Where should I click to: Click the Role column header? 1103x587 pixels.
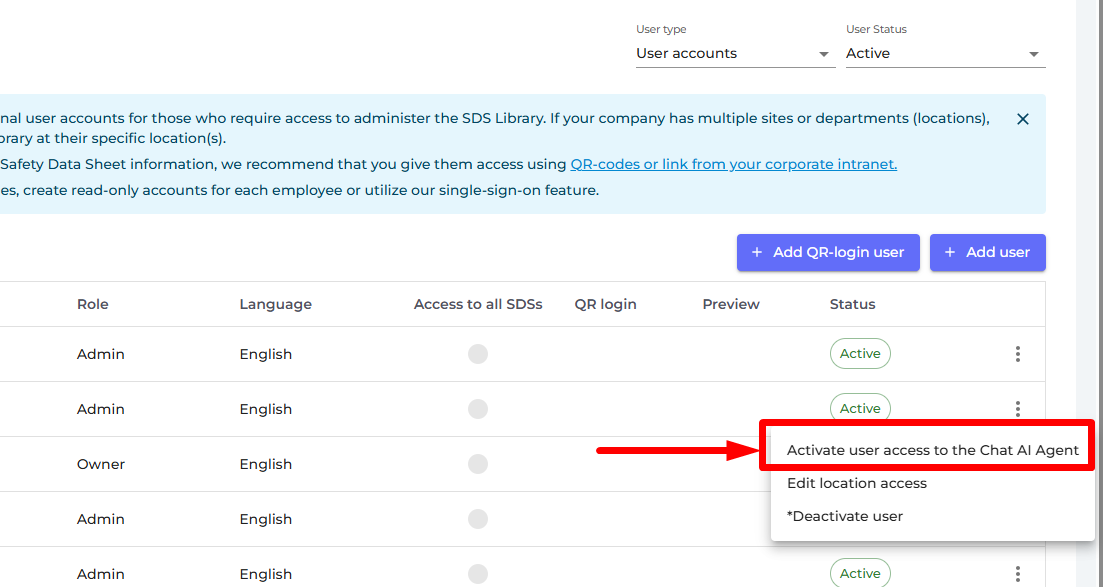[93, 304]
